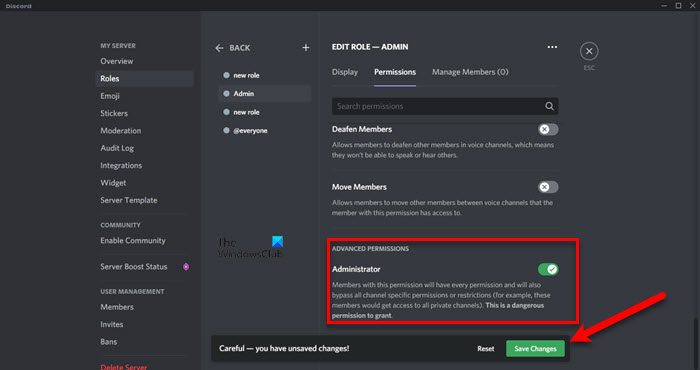The height and width of the screenshot is (370, 700).
Task: Turn off the Administrator permission toggle
Action: (548, 269)
